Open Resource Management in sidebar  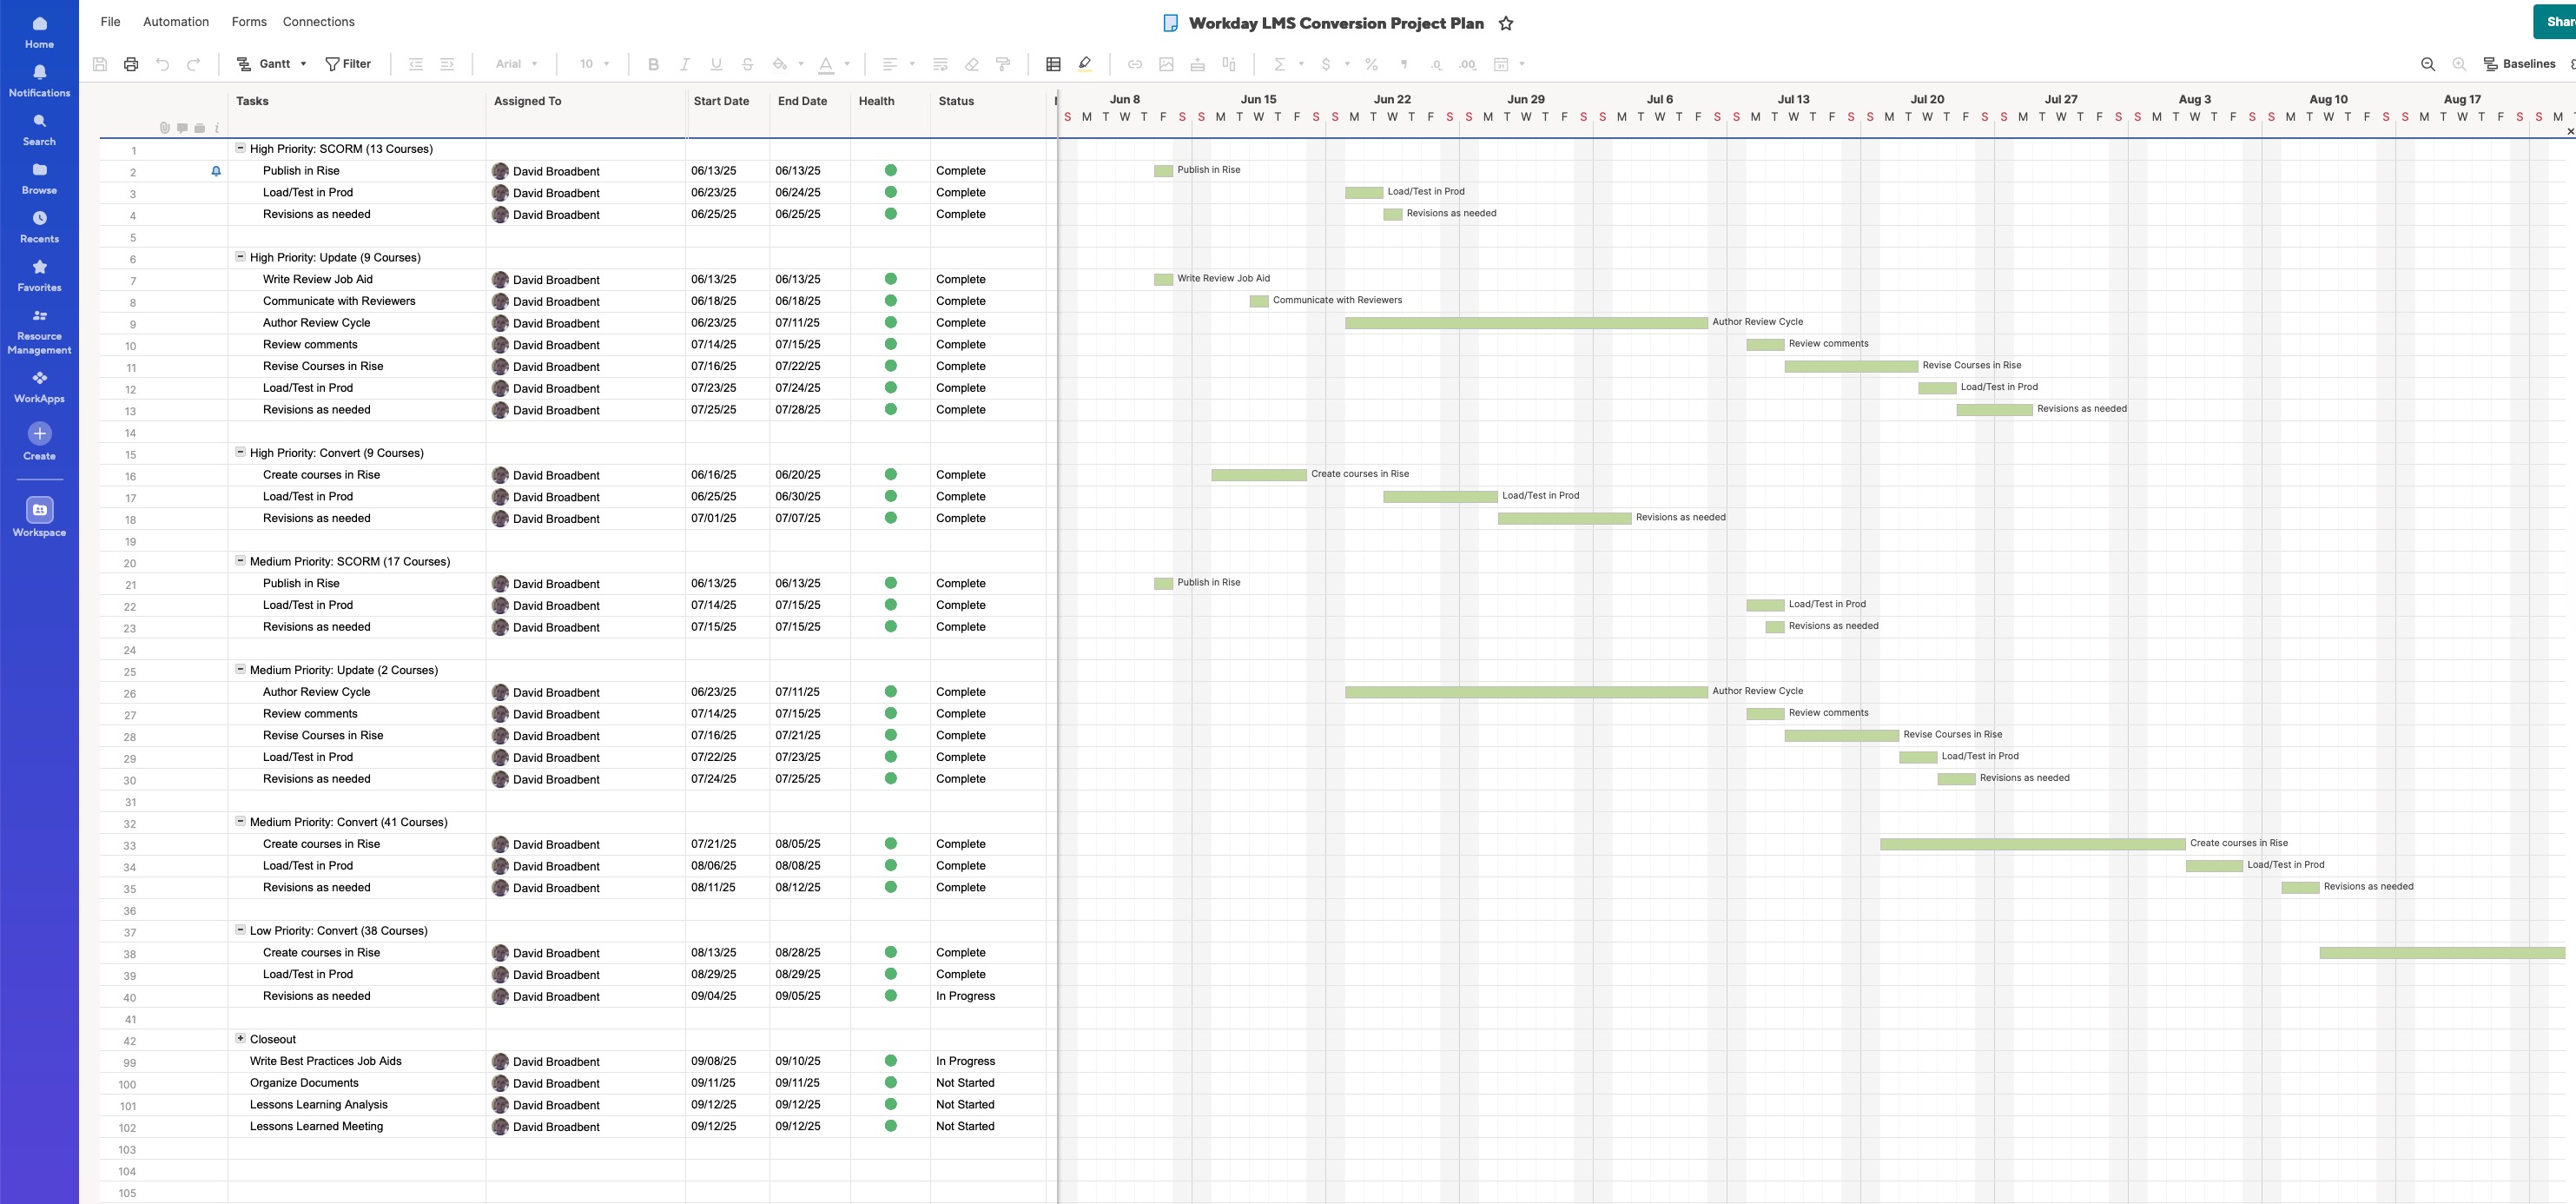39,330
